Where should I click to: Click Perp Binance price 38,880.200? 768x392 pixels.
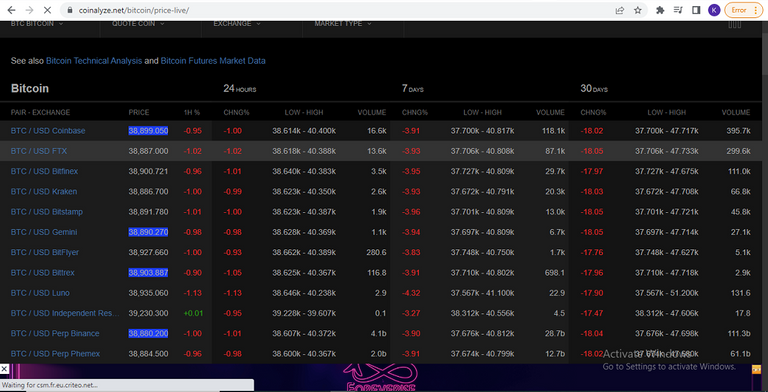click(148, 333)
